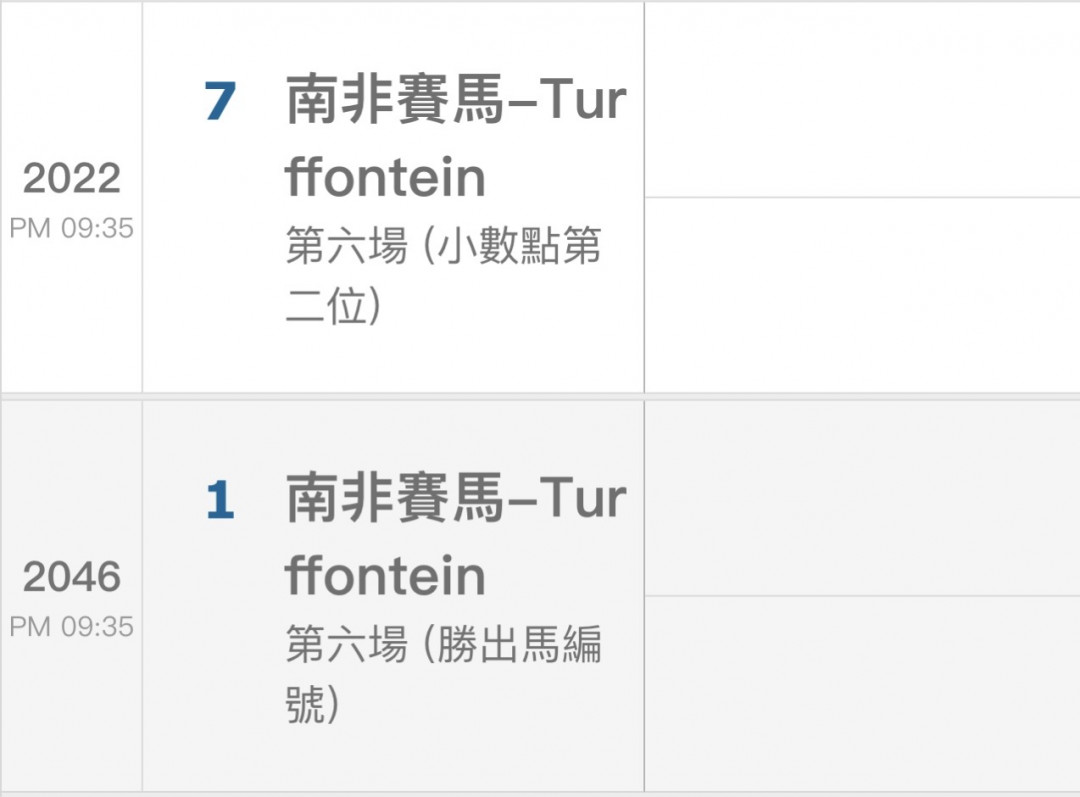The image size is (1080, 797).
Task: Click the 號) text ending in row 2046
Action: click(x=313, y=704)
